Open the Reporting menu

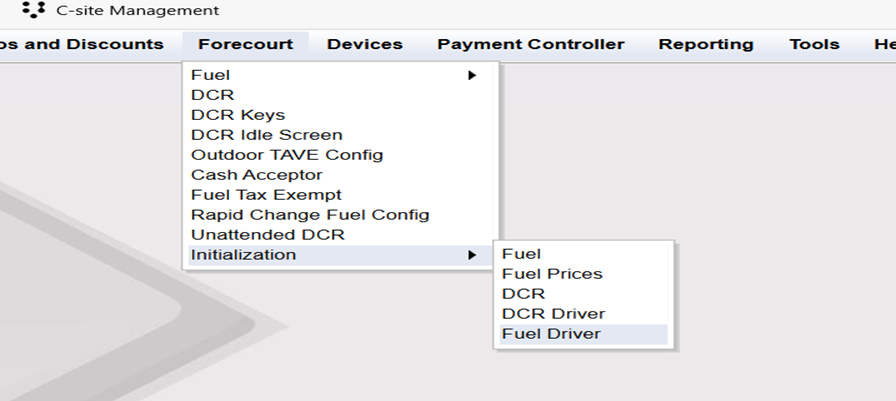(706, 45)
